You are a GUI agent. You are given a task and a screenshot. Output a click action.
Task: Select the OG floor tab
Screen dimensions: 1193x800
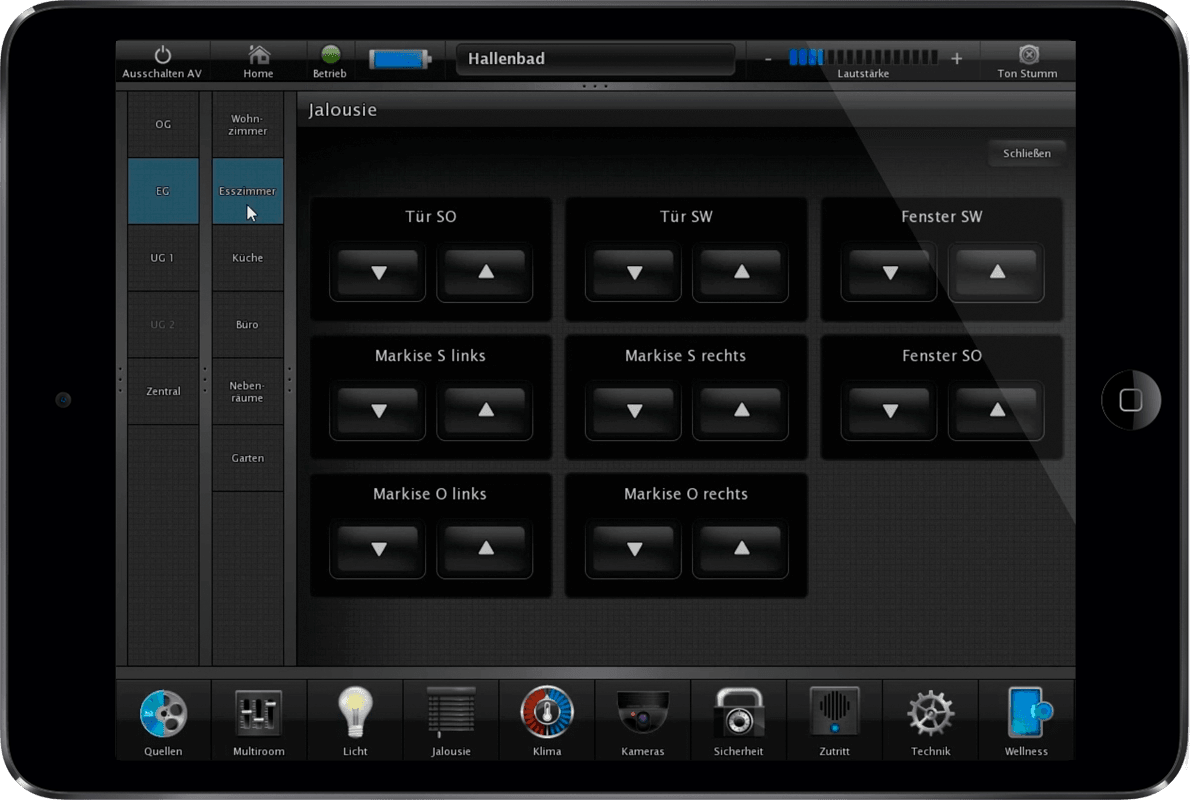163,125
